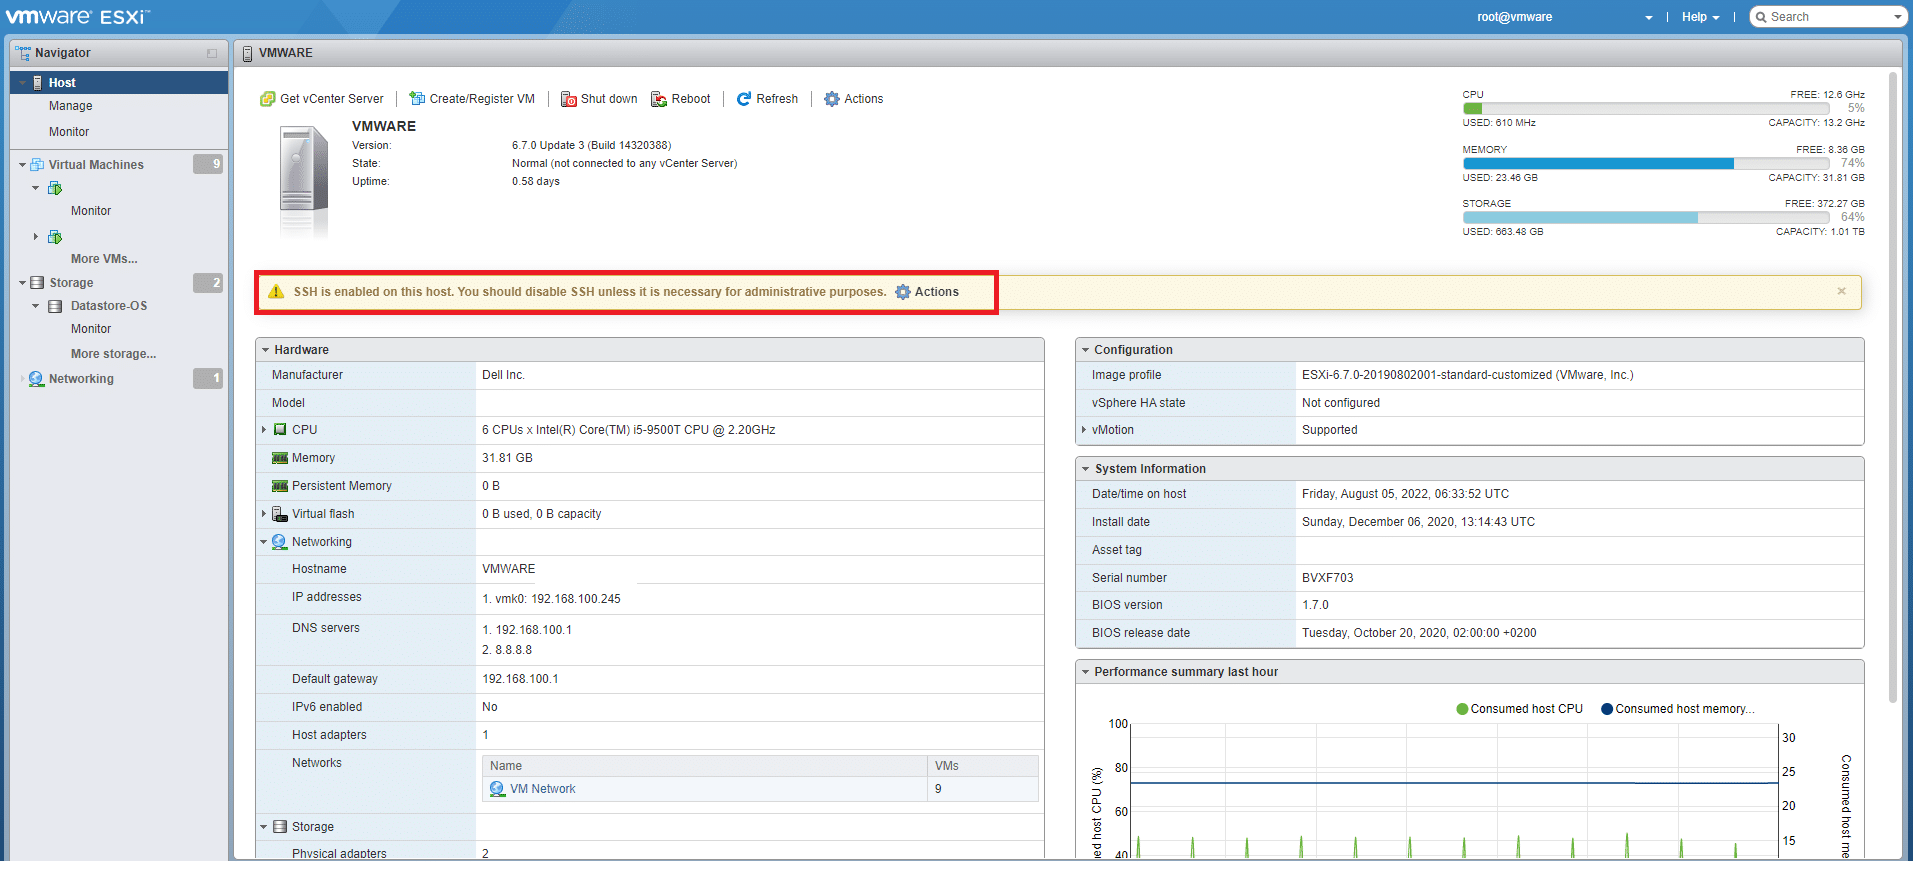Select Host in the Navigator

click(x=119, y=83)
